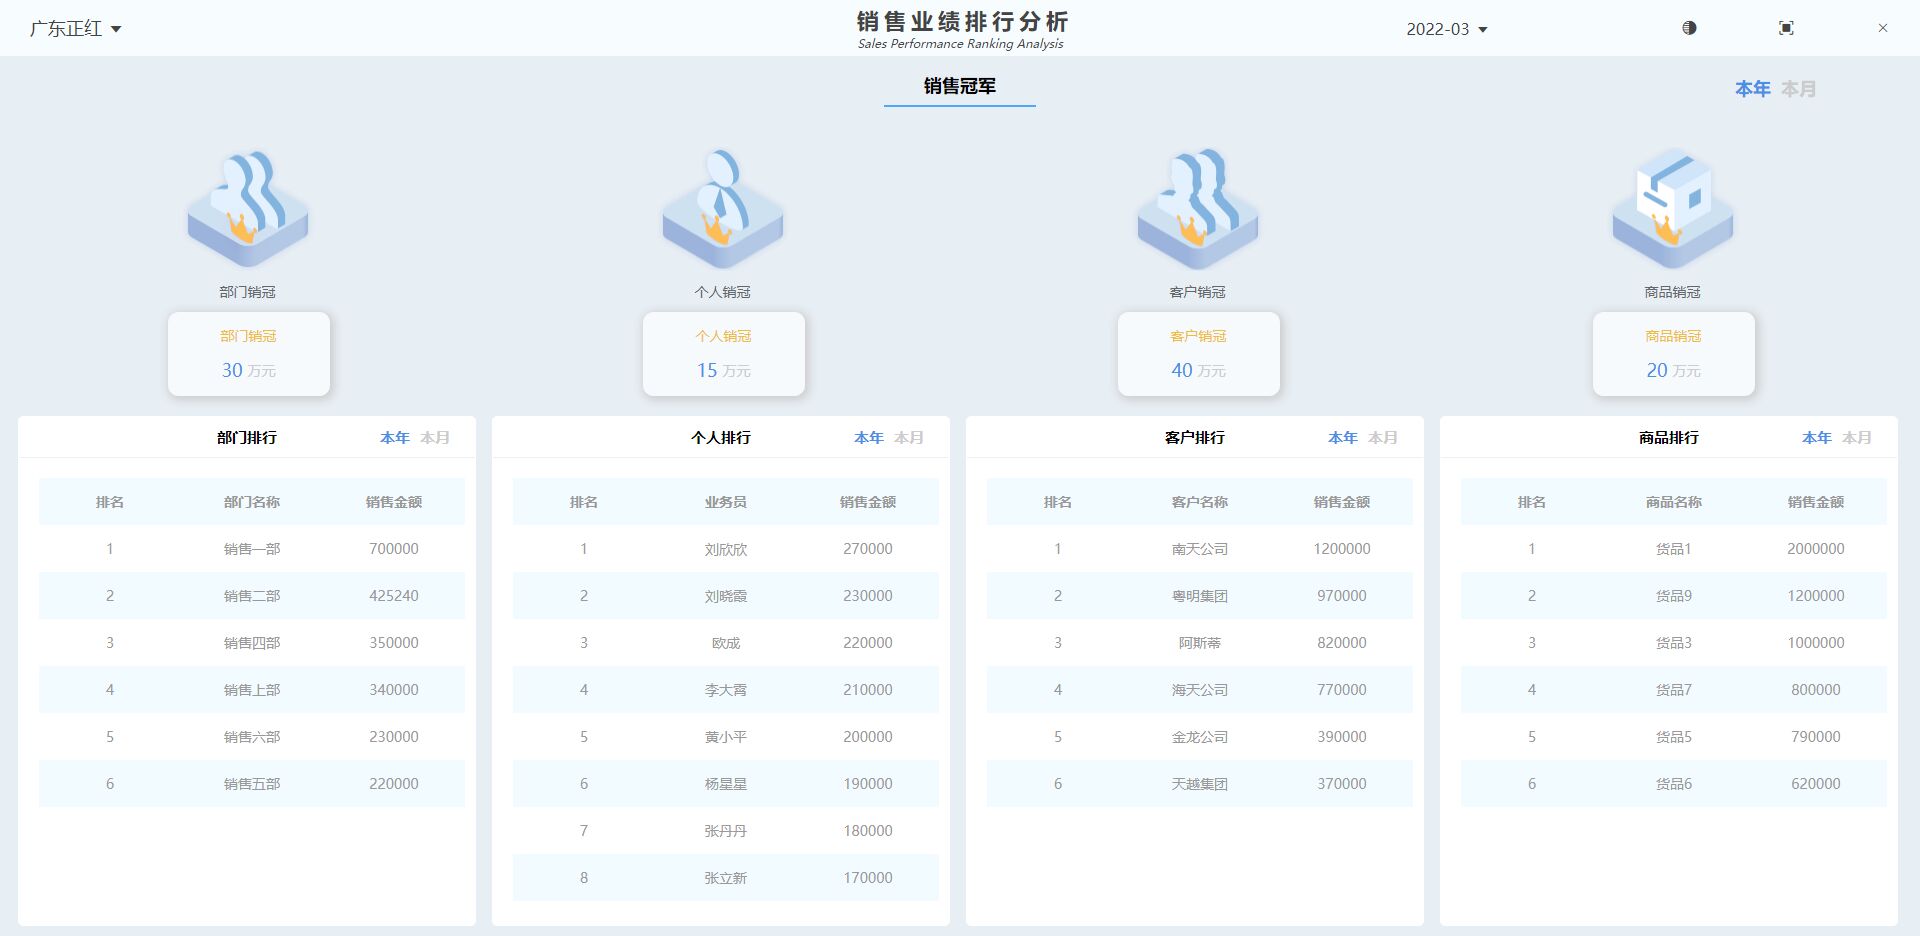Select the 刘欣欣 row in individual ranking
This screenshot has width=1920, height=936.
(725, 549)
